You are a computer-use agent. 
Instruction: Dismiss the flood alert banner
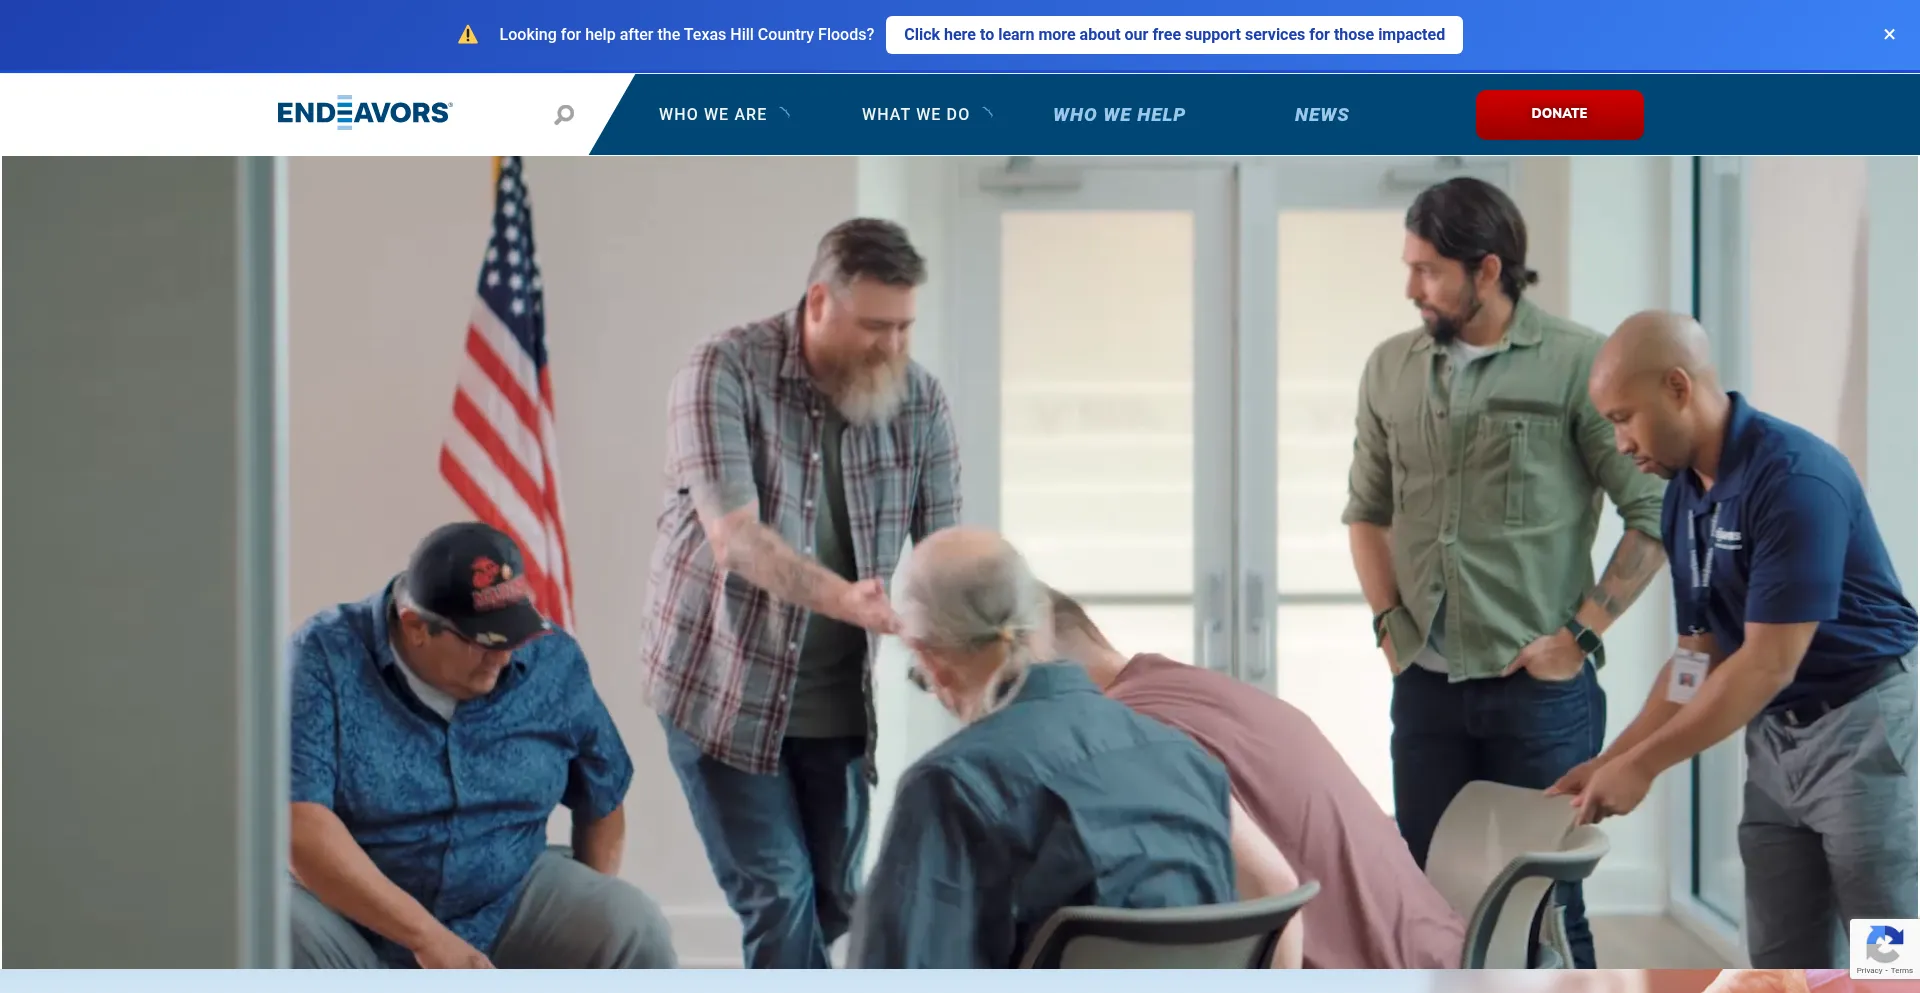click(x=1889, y=35)
